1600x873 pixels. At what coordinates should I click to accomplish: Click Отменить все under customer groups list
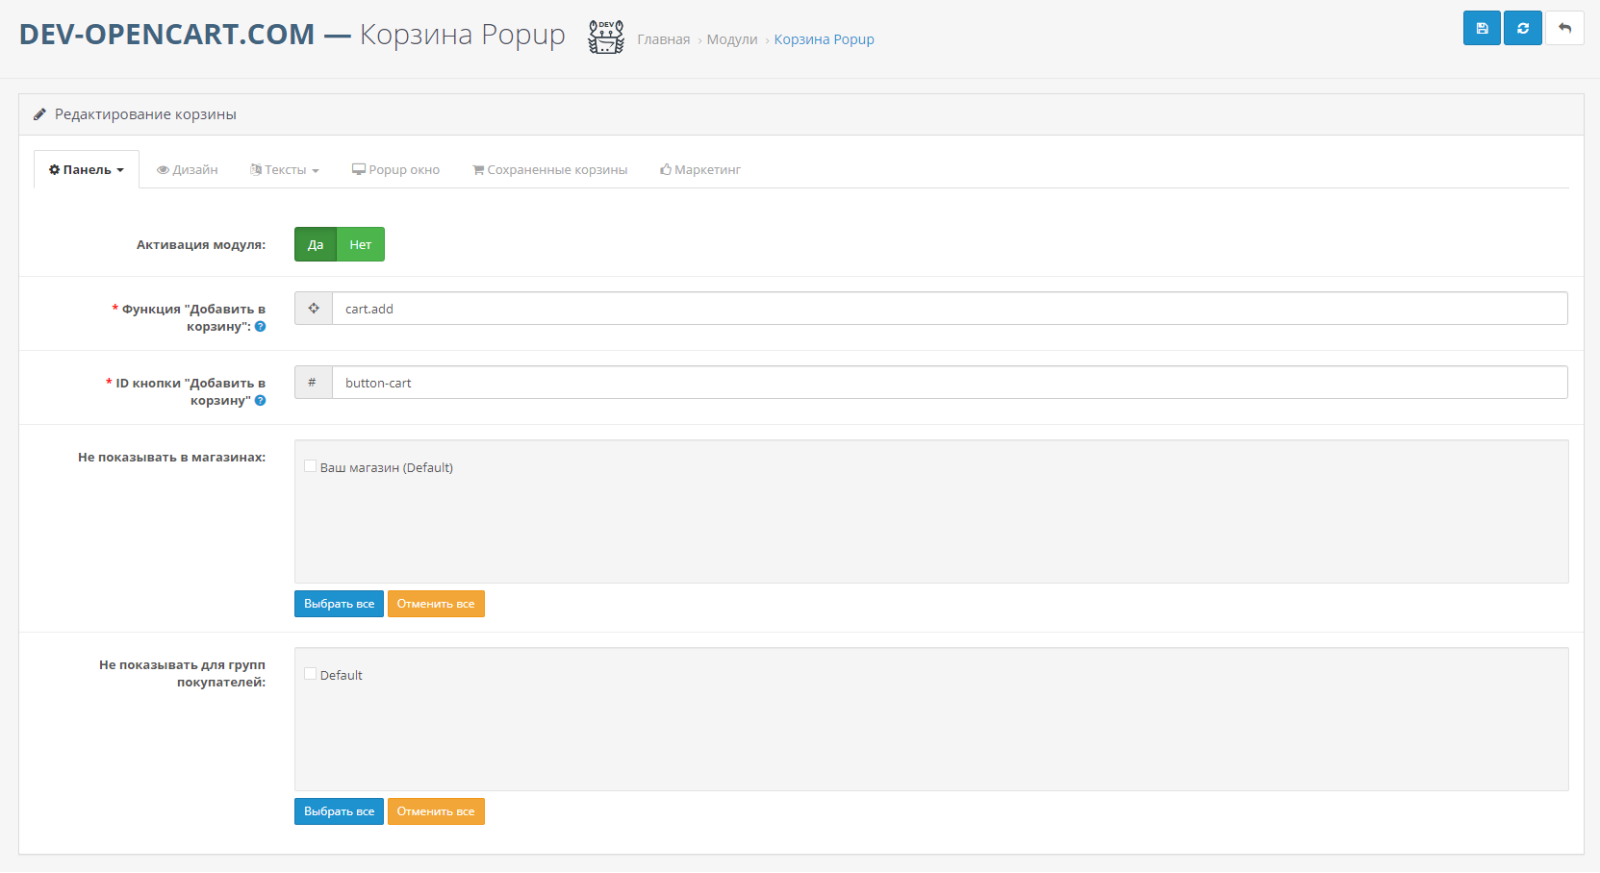436,812
